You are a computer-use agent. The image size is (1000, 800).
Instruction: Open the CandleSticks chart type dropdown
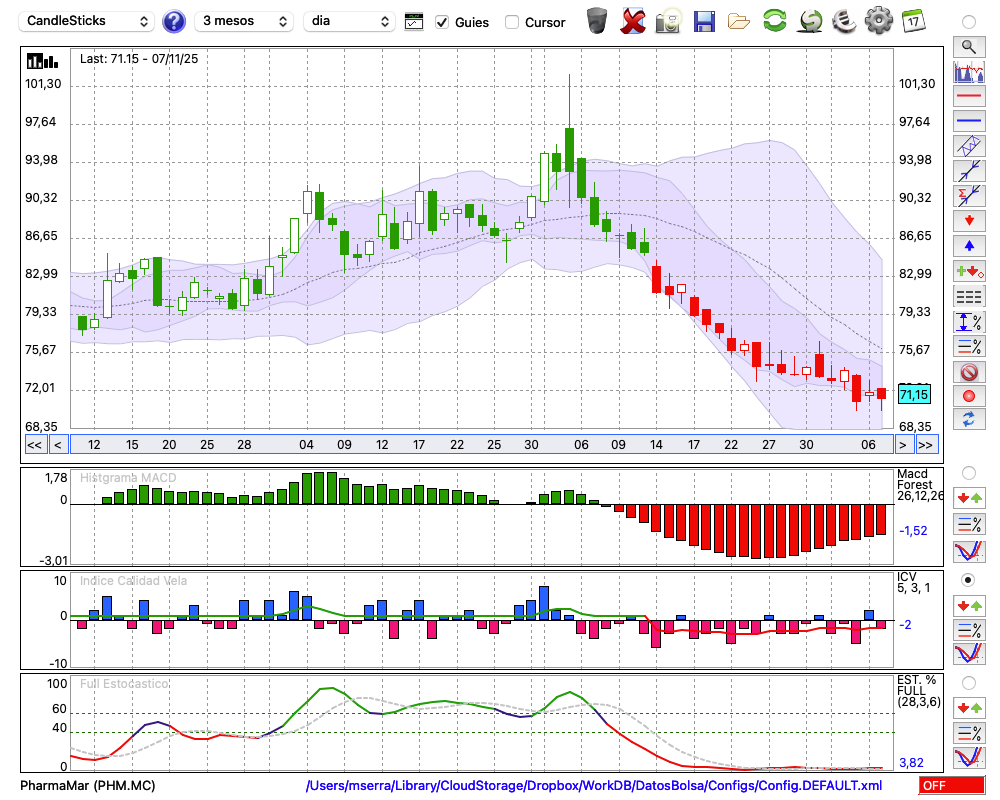[88, 21]
